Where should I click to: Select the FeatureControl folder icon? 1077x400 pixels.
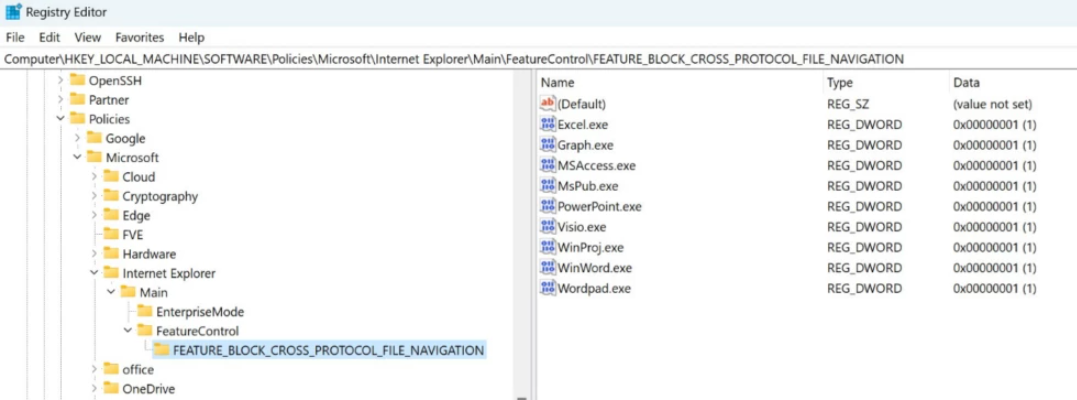coord(145,330)
